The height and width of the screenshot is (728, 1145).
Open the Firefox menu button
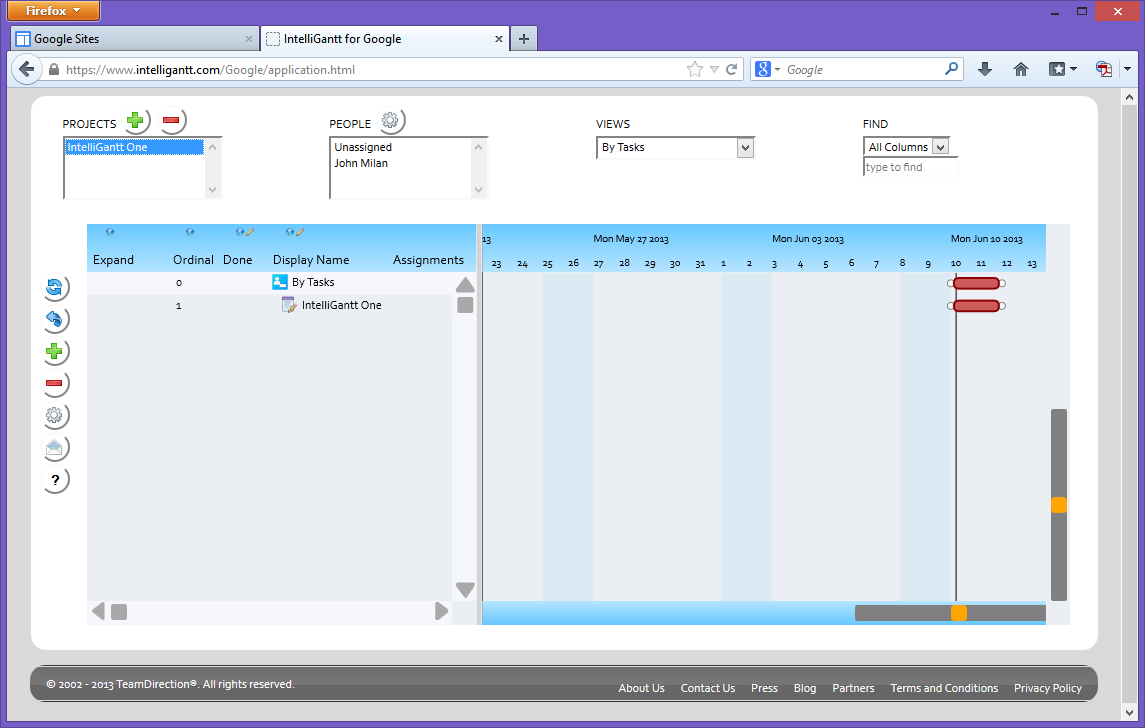(x=52, y=11)
